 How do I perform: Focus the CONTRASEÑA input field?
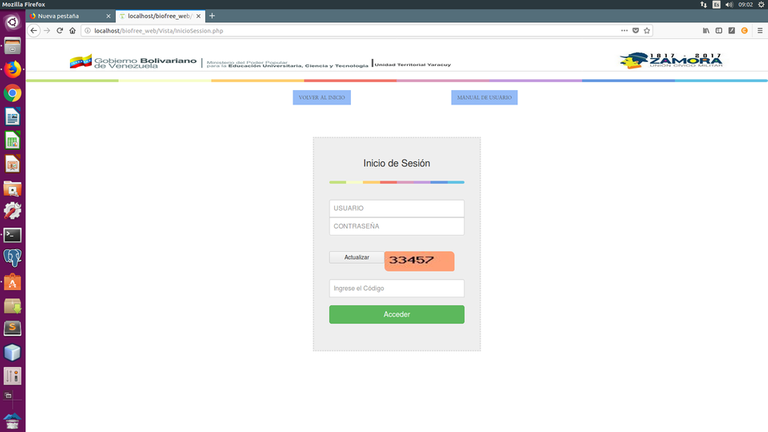point(397,226)
